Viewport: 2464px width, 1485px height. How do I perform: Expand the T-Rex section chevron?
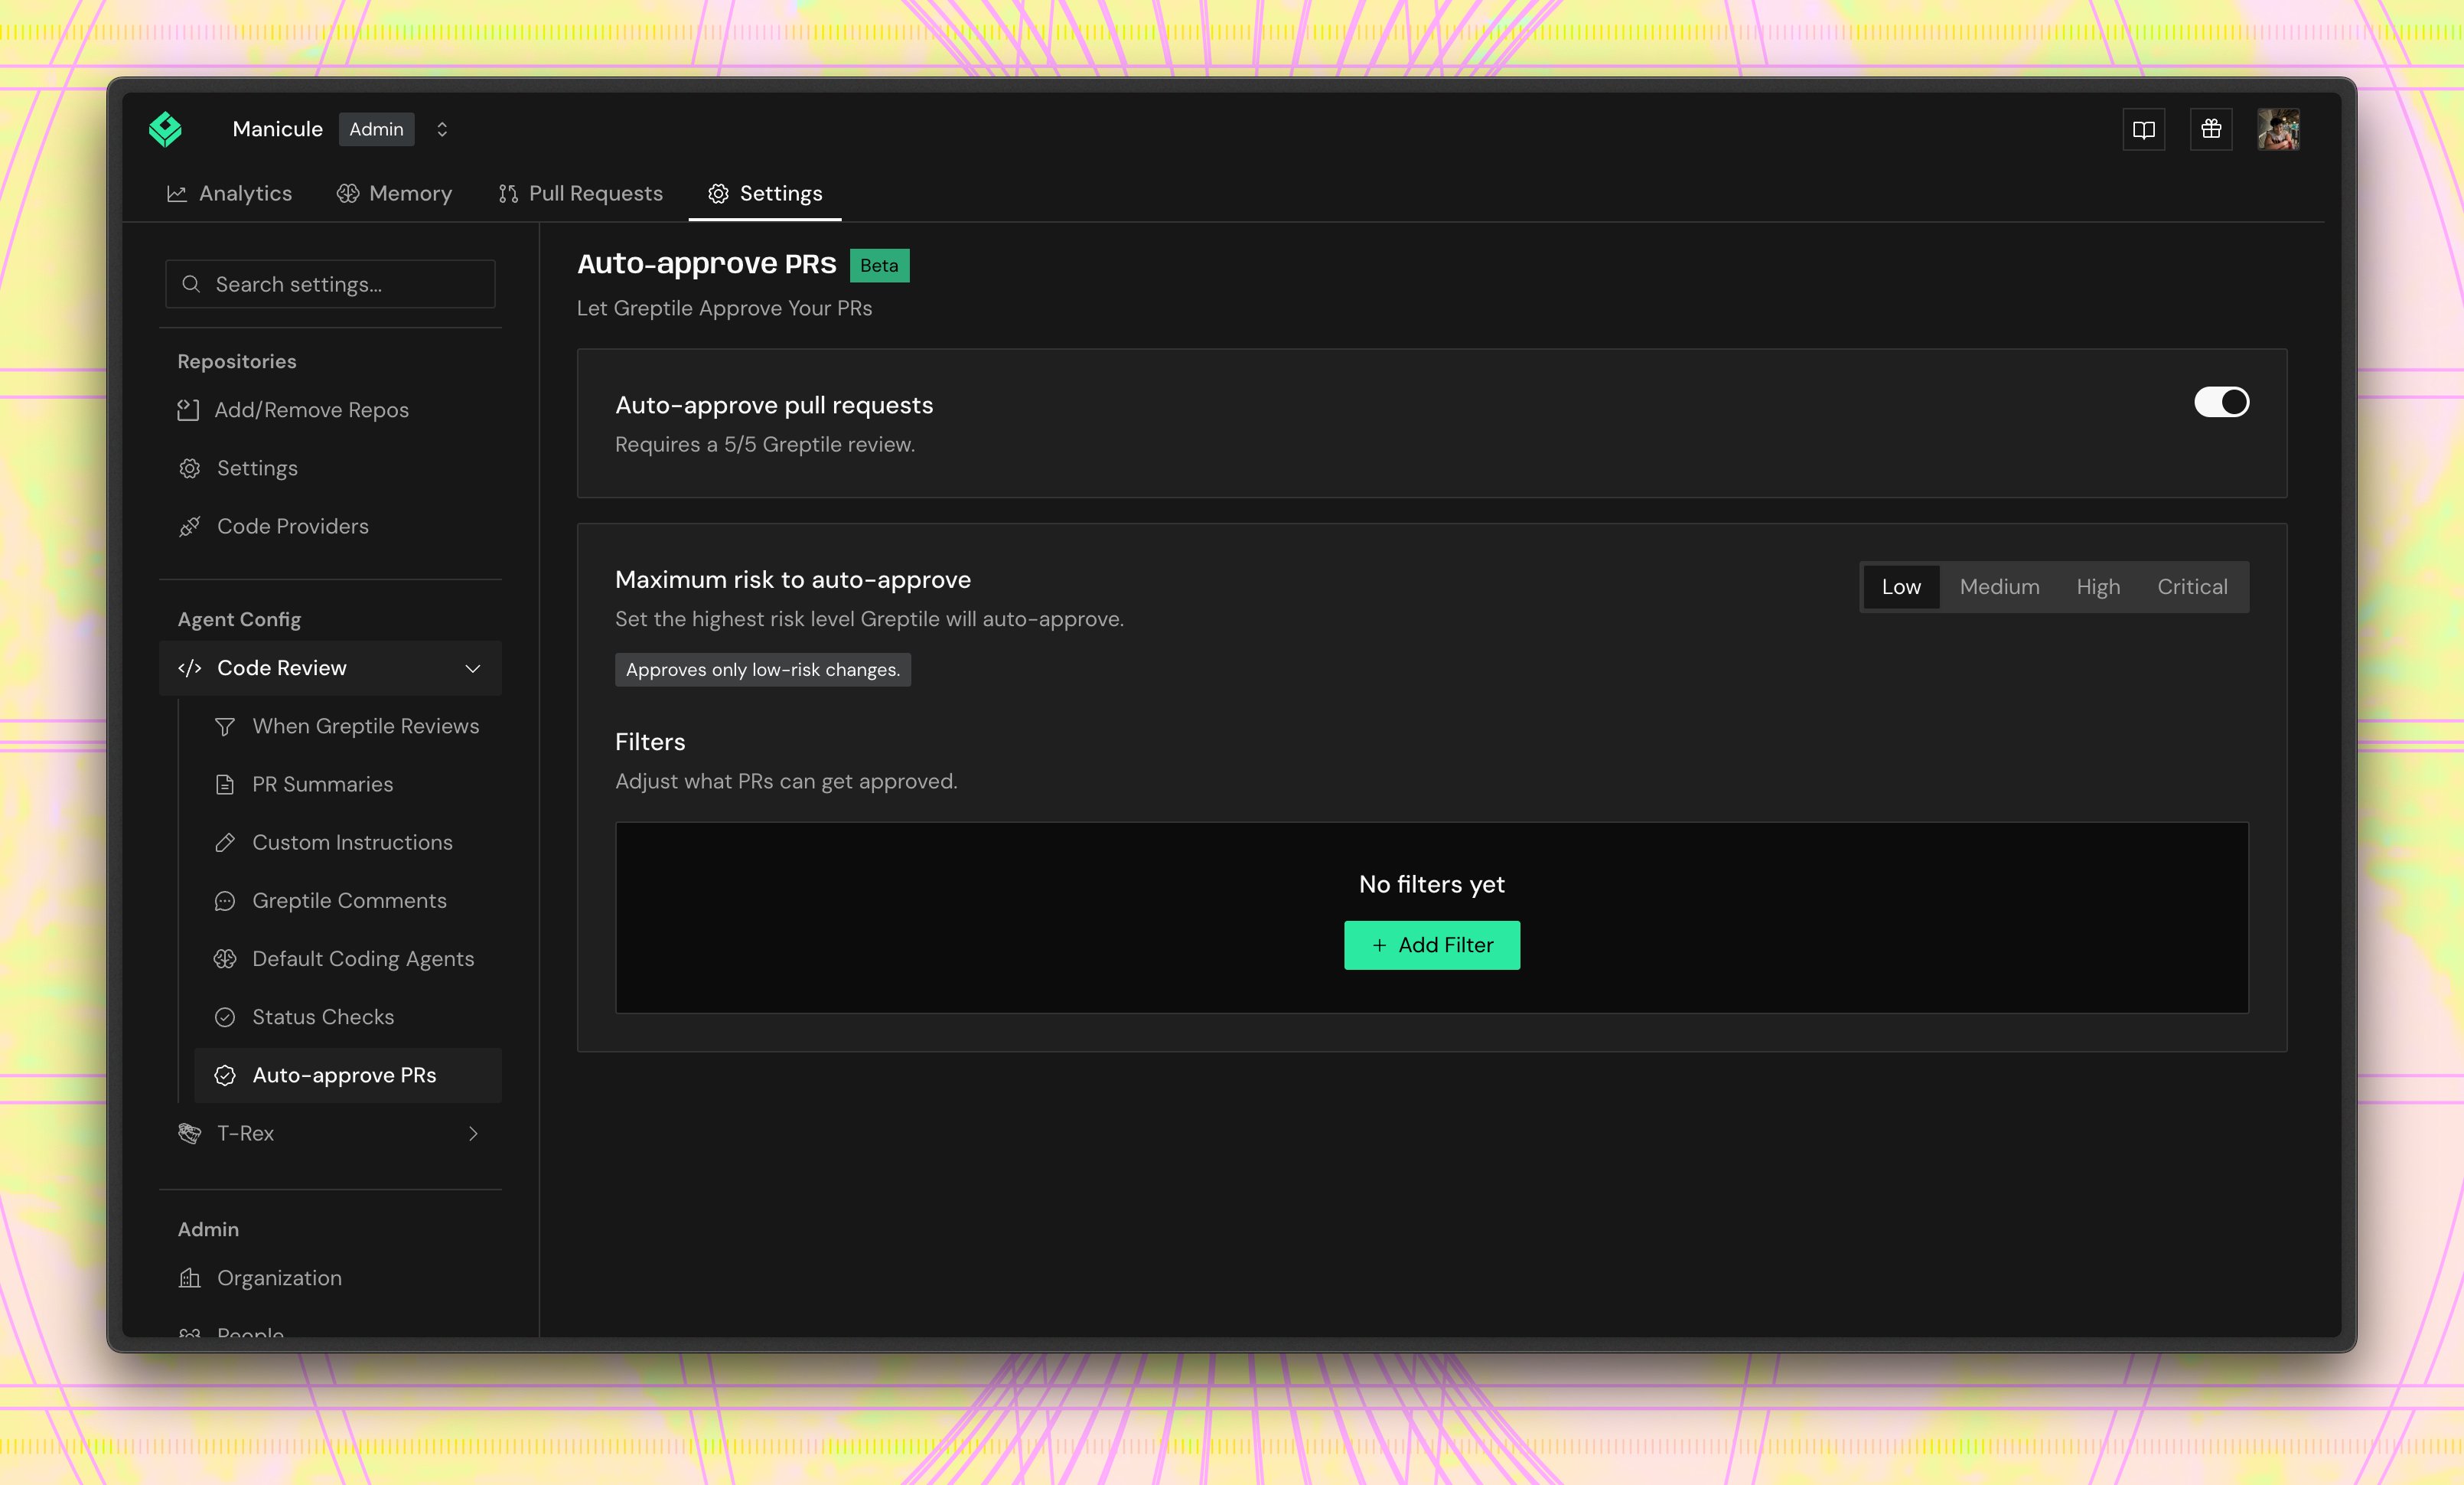473,1133
